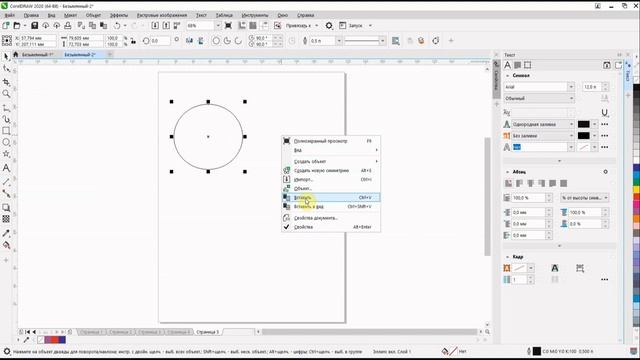Select the Color Eyedropper tool
Image resolution: width=640 pixels, height=360 pixels.
[x=6, y=233]
